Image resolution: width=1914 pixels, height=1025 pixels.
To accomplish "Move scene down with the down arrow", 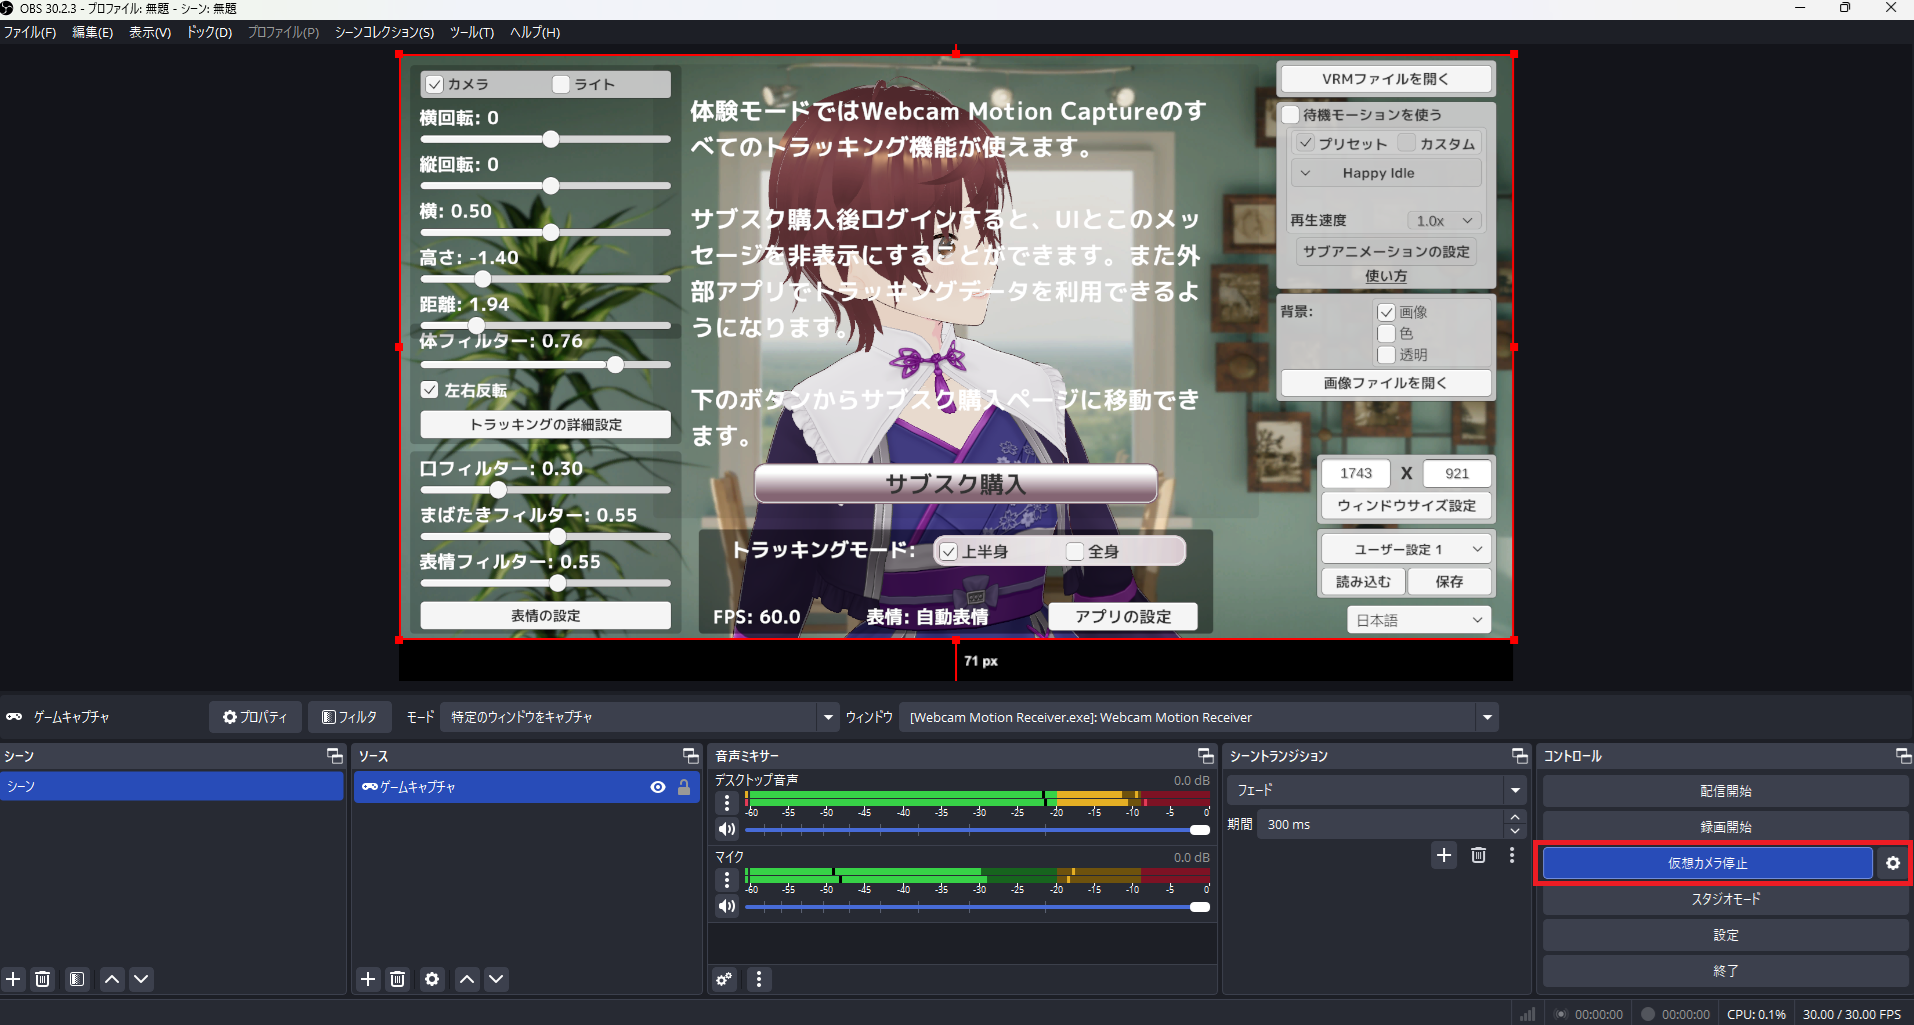I will click(x=141, y=979).
